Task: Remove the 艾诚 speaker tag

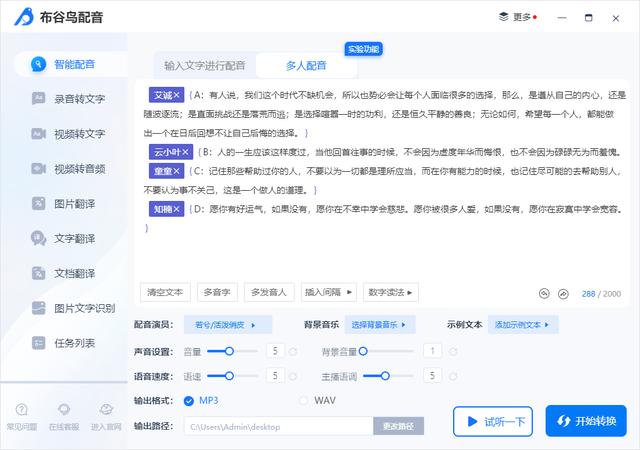Action: tap(177, 95)
